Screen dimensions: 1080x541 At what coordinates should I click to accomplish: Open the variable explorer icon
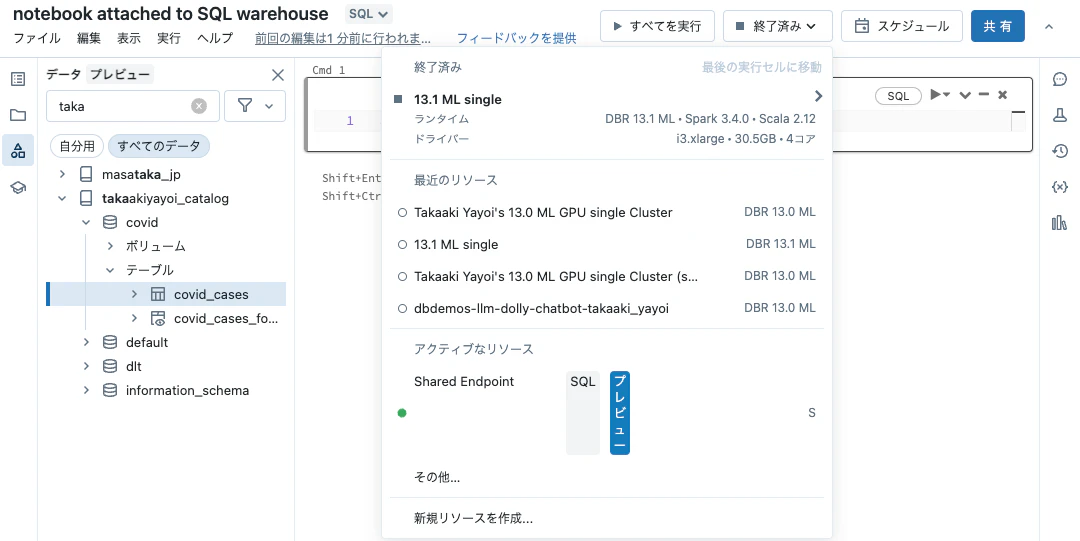[x=1060, y=187]
